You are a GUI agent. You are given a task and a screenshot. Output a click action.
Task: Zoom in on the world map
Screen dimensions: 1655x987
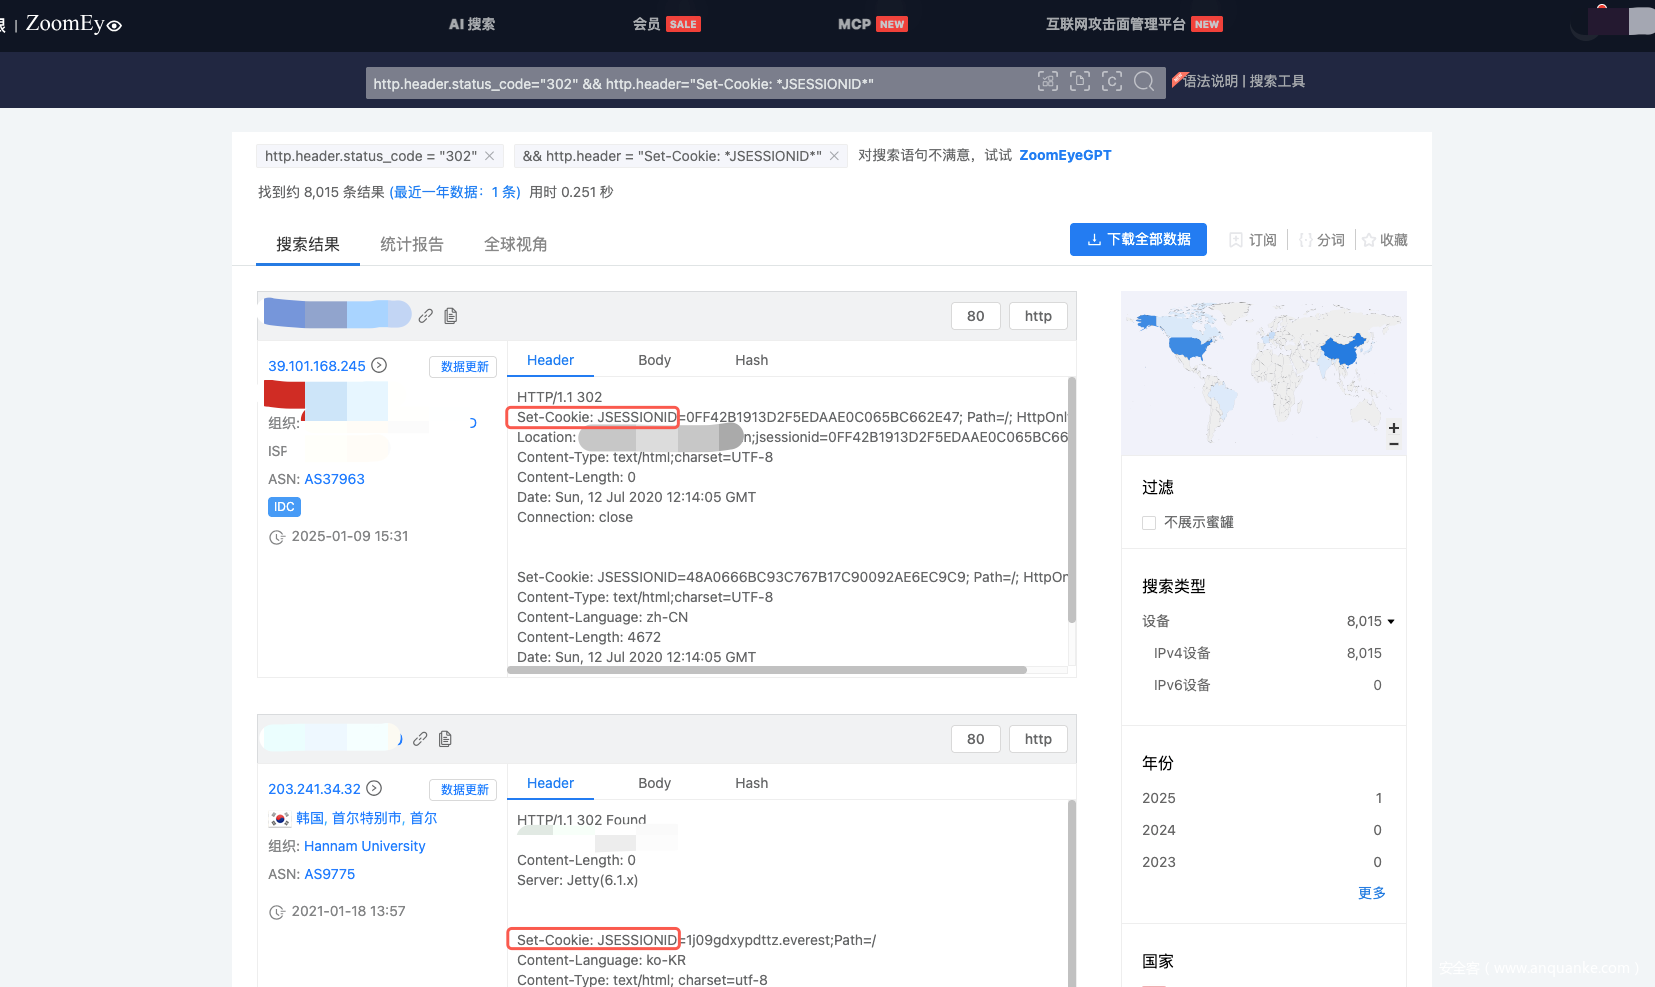[1393, 428]
